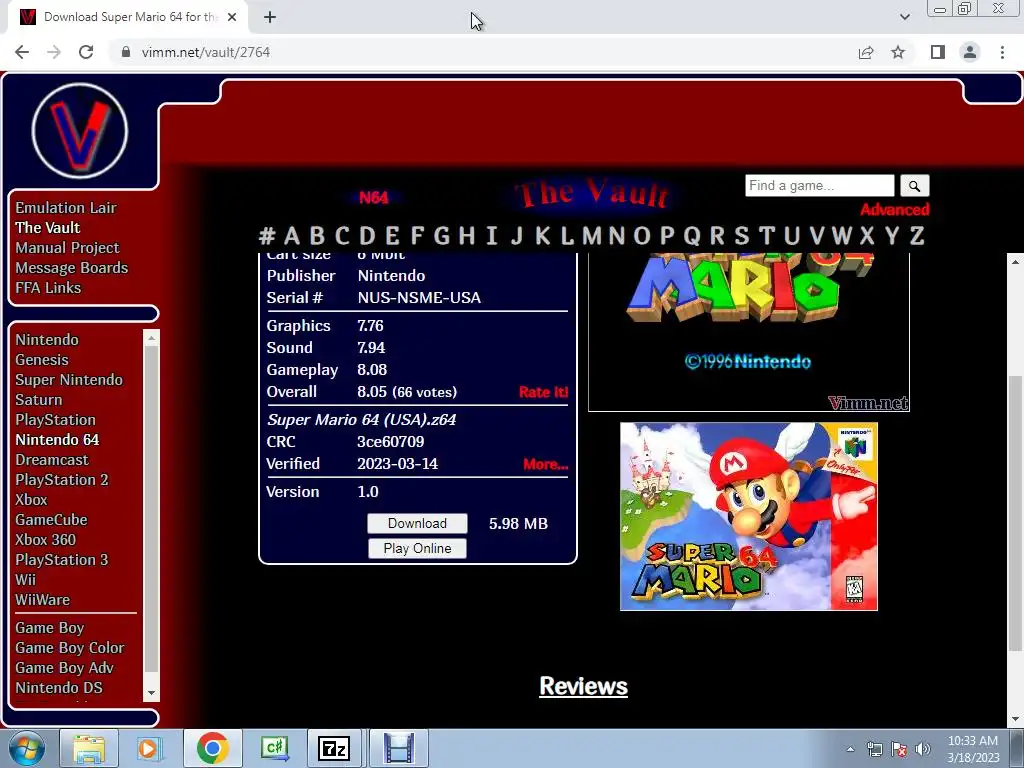Expand the tab search chevron
Image resolution: width=1024 pixels, height=768 pixels.
point(904,17)
